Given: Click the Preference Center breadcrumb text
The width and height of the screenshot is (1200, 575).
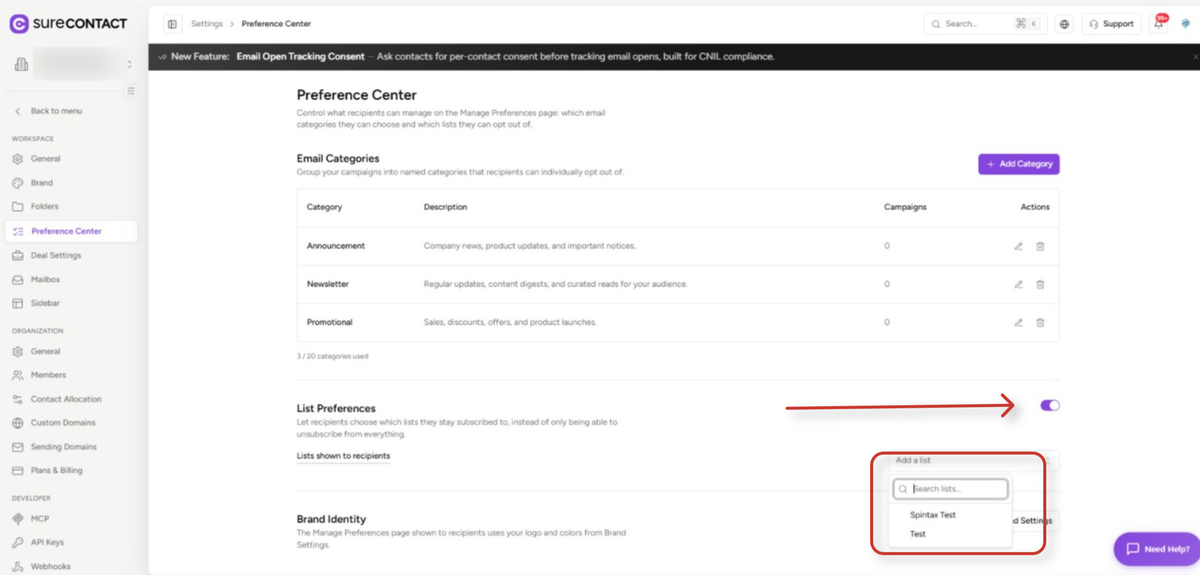Looking at the screenshot, I should point(276,23).
